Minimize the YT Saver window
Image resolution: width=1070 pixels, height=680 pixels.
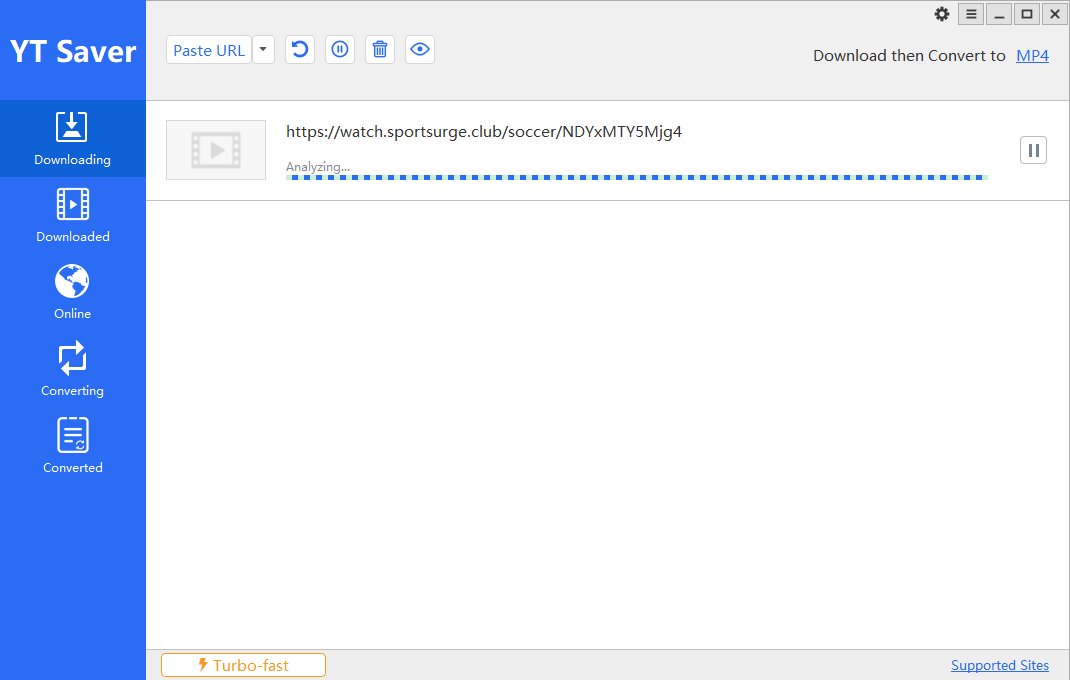(999, 14)
